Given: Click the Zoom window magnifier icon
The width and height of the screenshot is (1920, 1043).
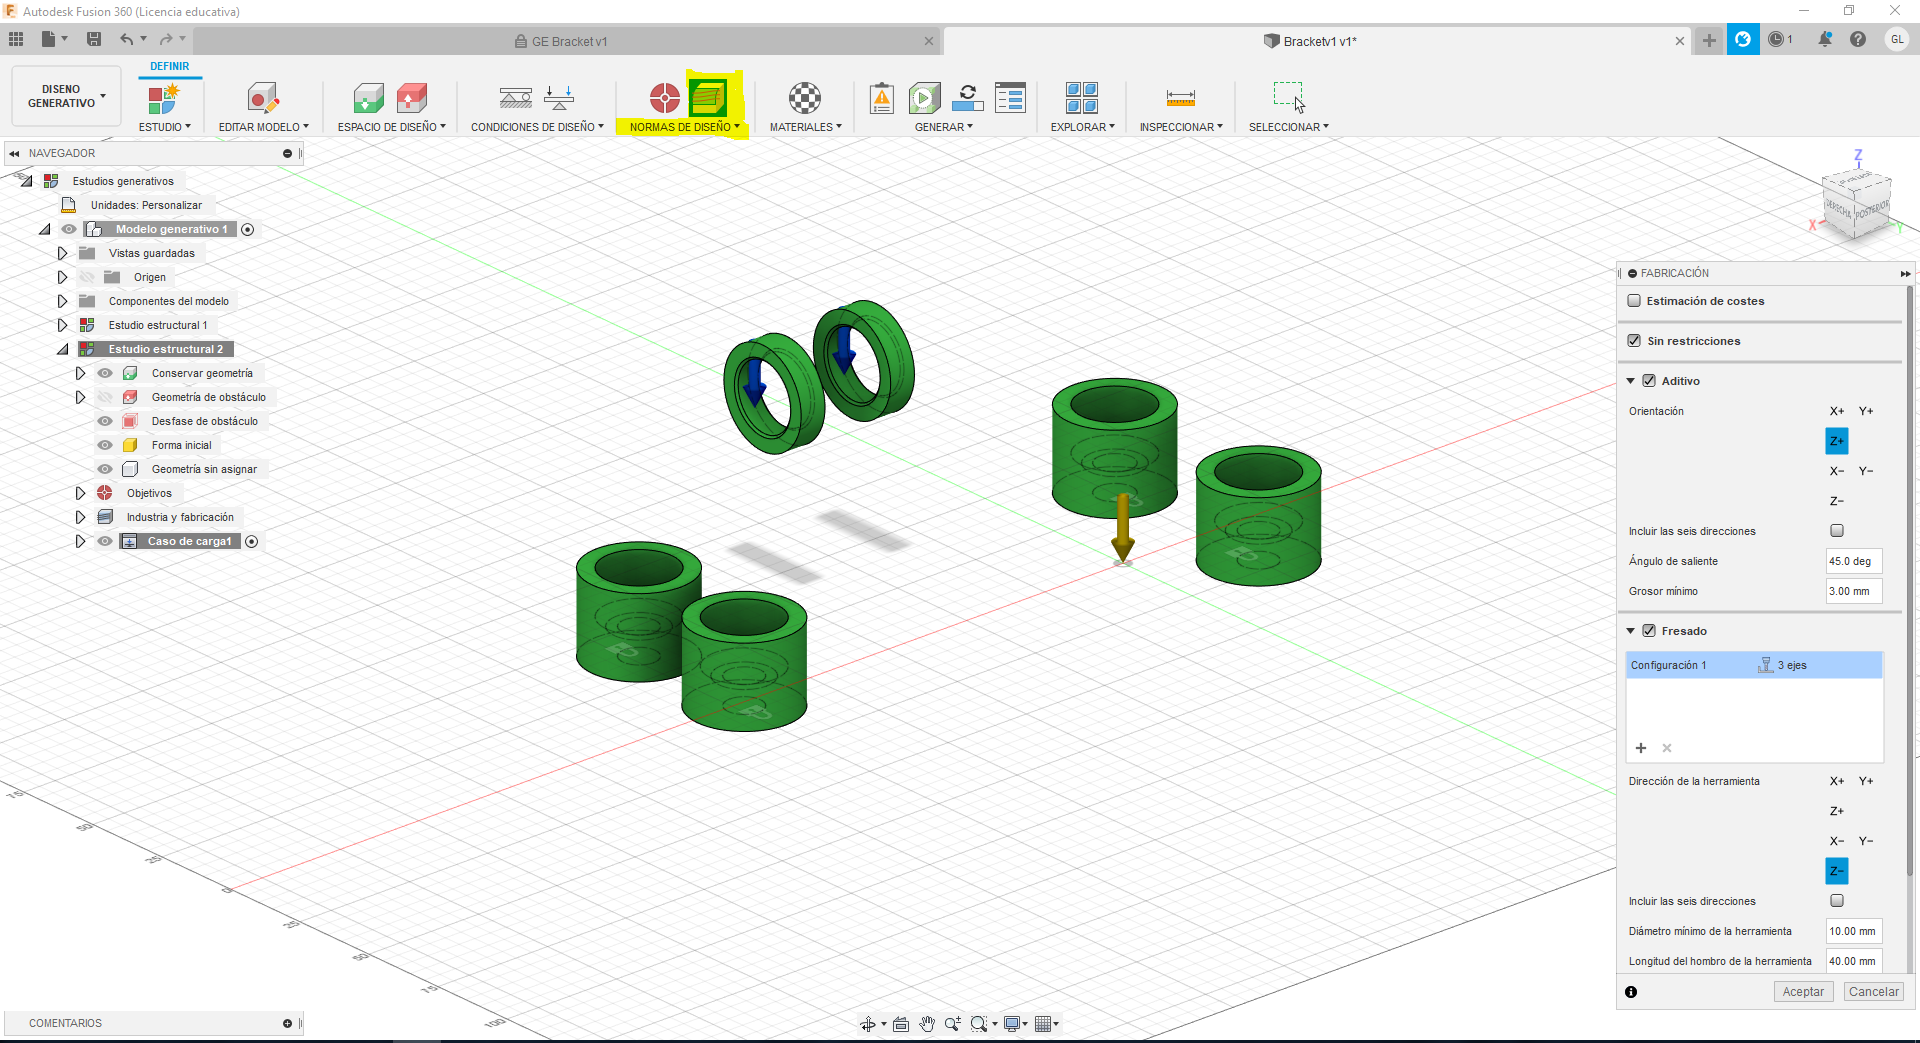Looking at the screenshot, I should [979, 1023].
